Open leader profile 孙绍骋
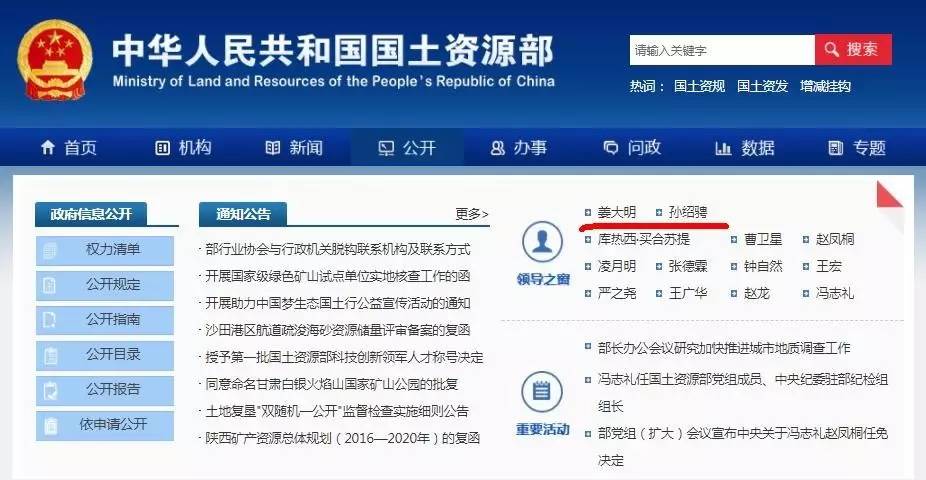Viewport: 926px width, 480px height. tap(688, 213)
